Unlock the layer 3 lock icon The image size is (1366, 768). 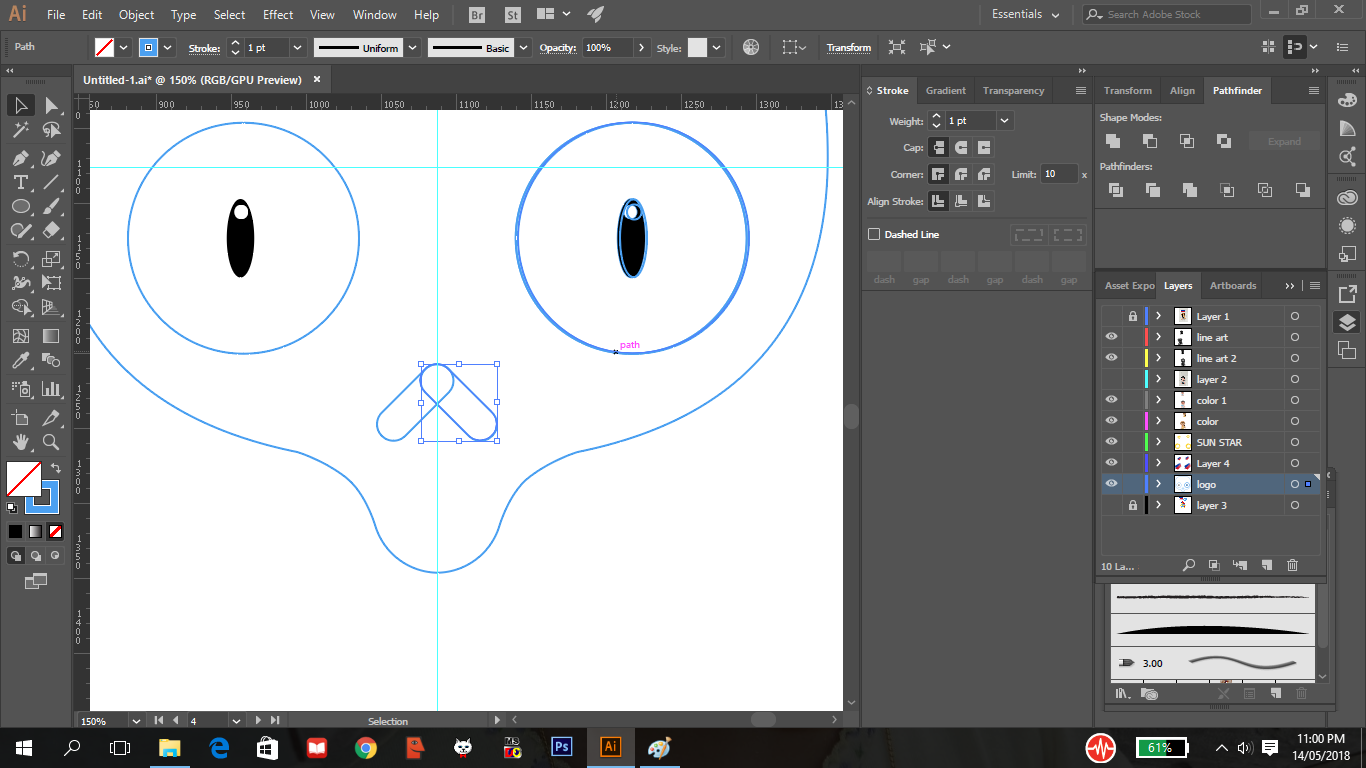click(1132, 505)
